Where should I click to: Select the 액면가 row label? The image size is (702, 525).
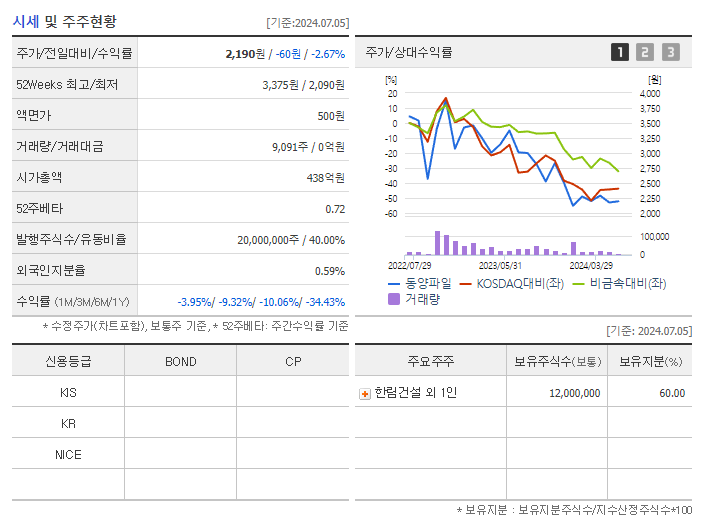pos(34,115)
